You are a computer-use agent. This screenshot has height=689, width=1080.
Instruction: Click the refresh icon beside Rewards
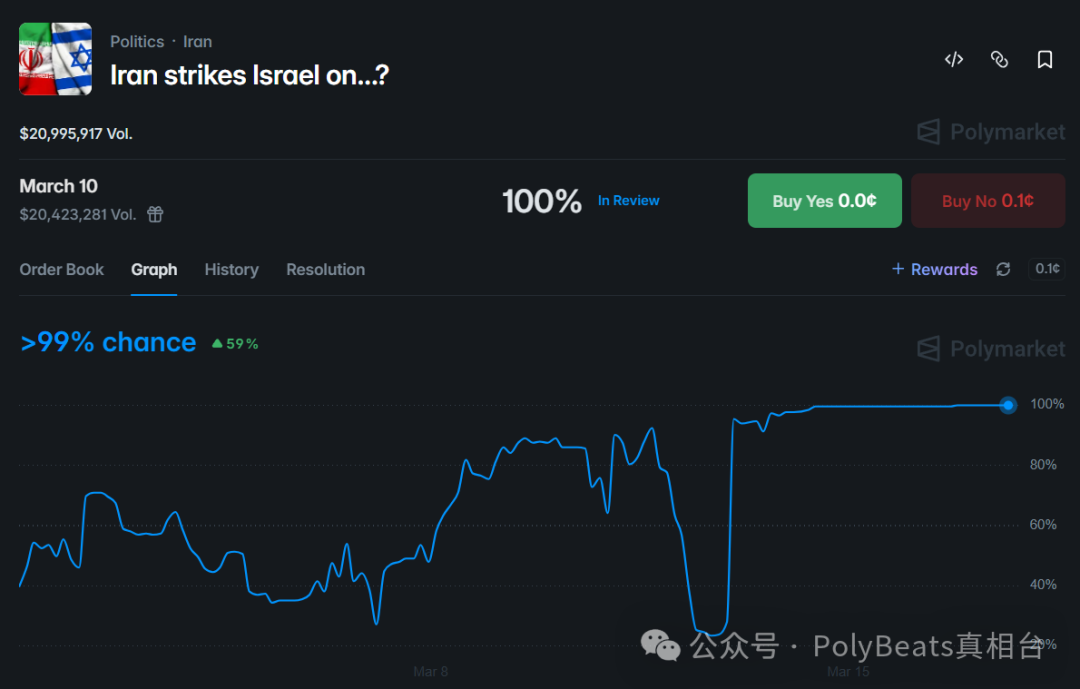[1003, 269]
